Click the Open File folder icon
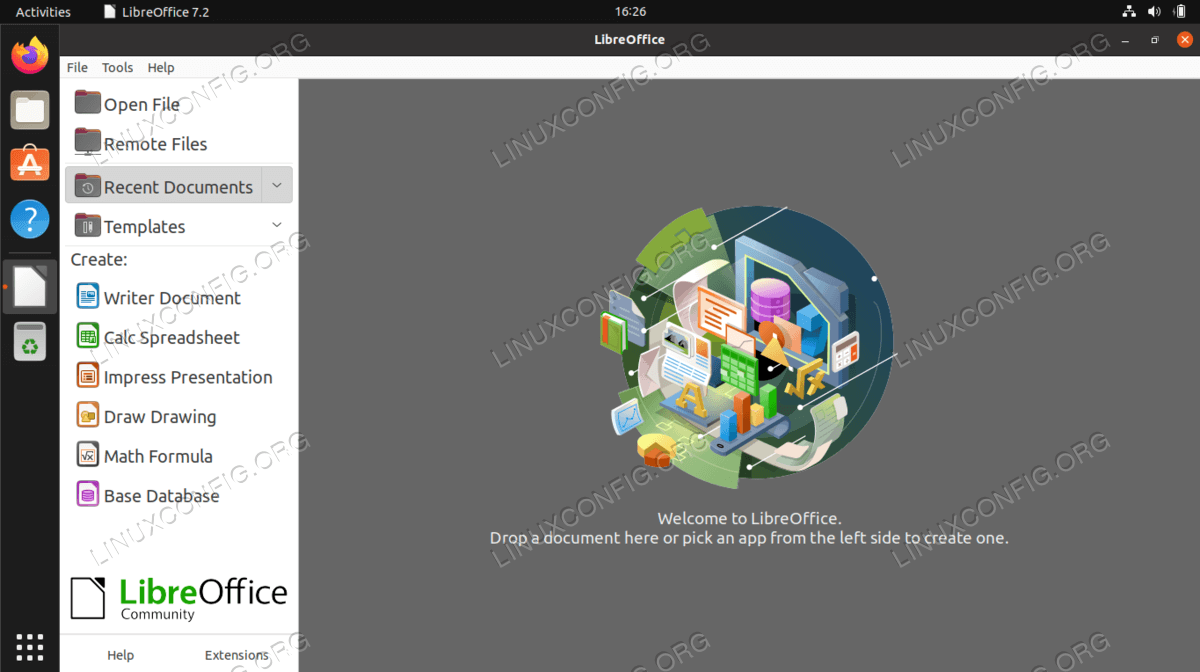 (88, 103)
